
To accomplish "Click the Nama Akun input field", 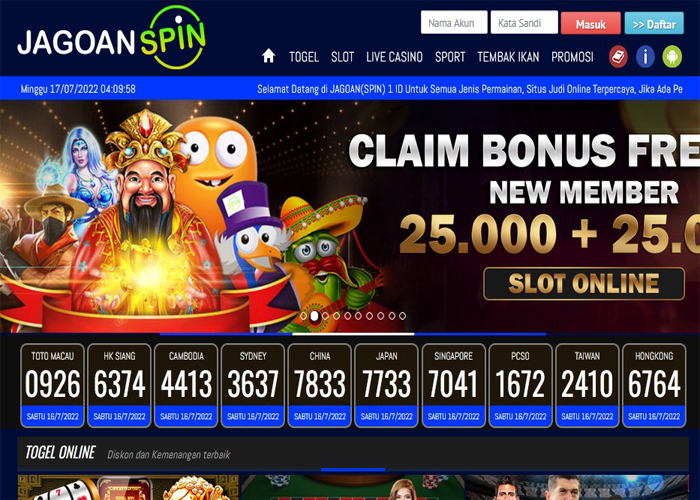I will pos(454,22).
